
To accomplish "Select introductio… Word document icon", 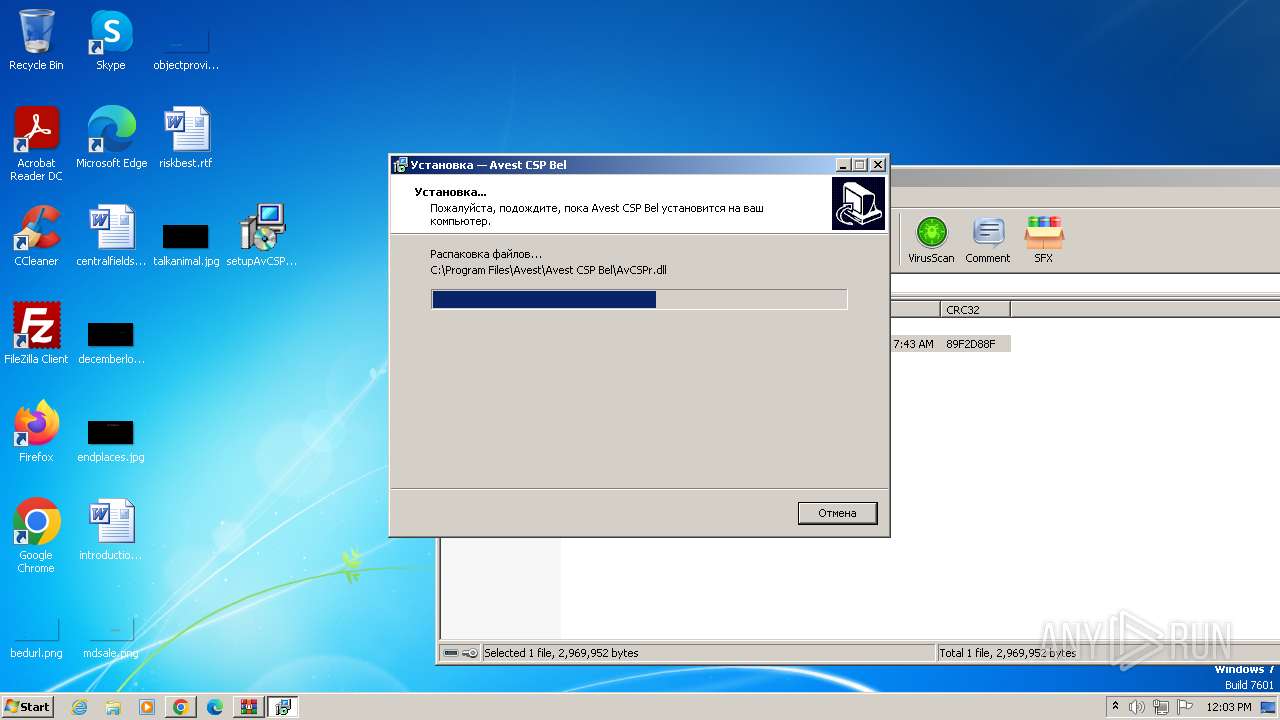I will click(x=111, y=530).
